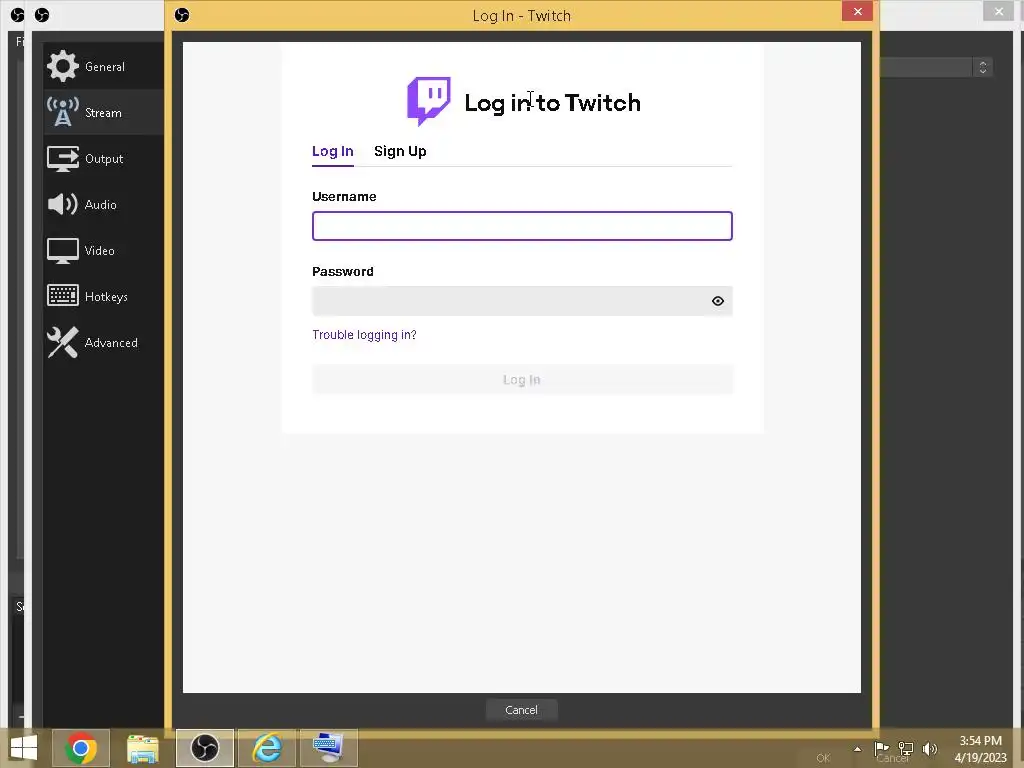Open Audio settings in OBS sidebar

(103, 204)
